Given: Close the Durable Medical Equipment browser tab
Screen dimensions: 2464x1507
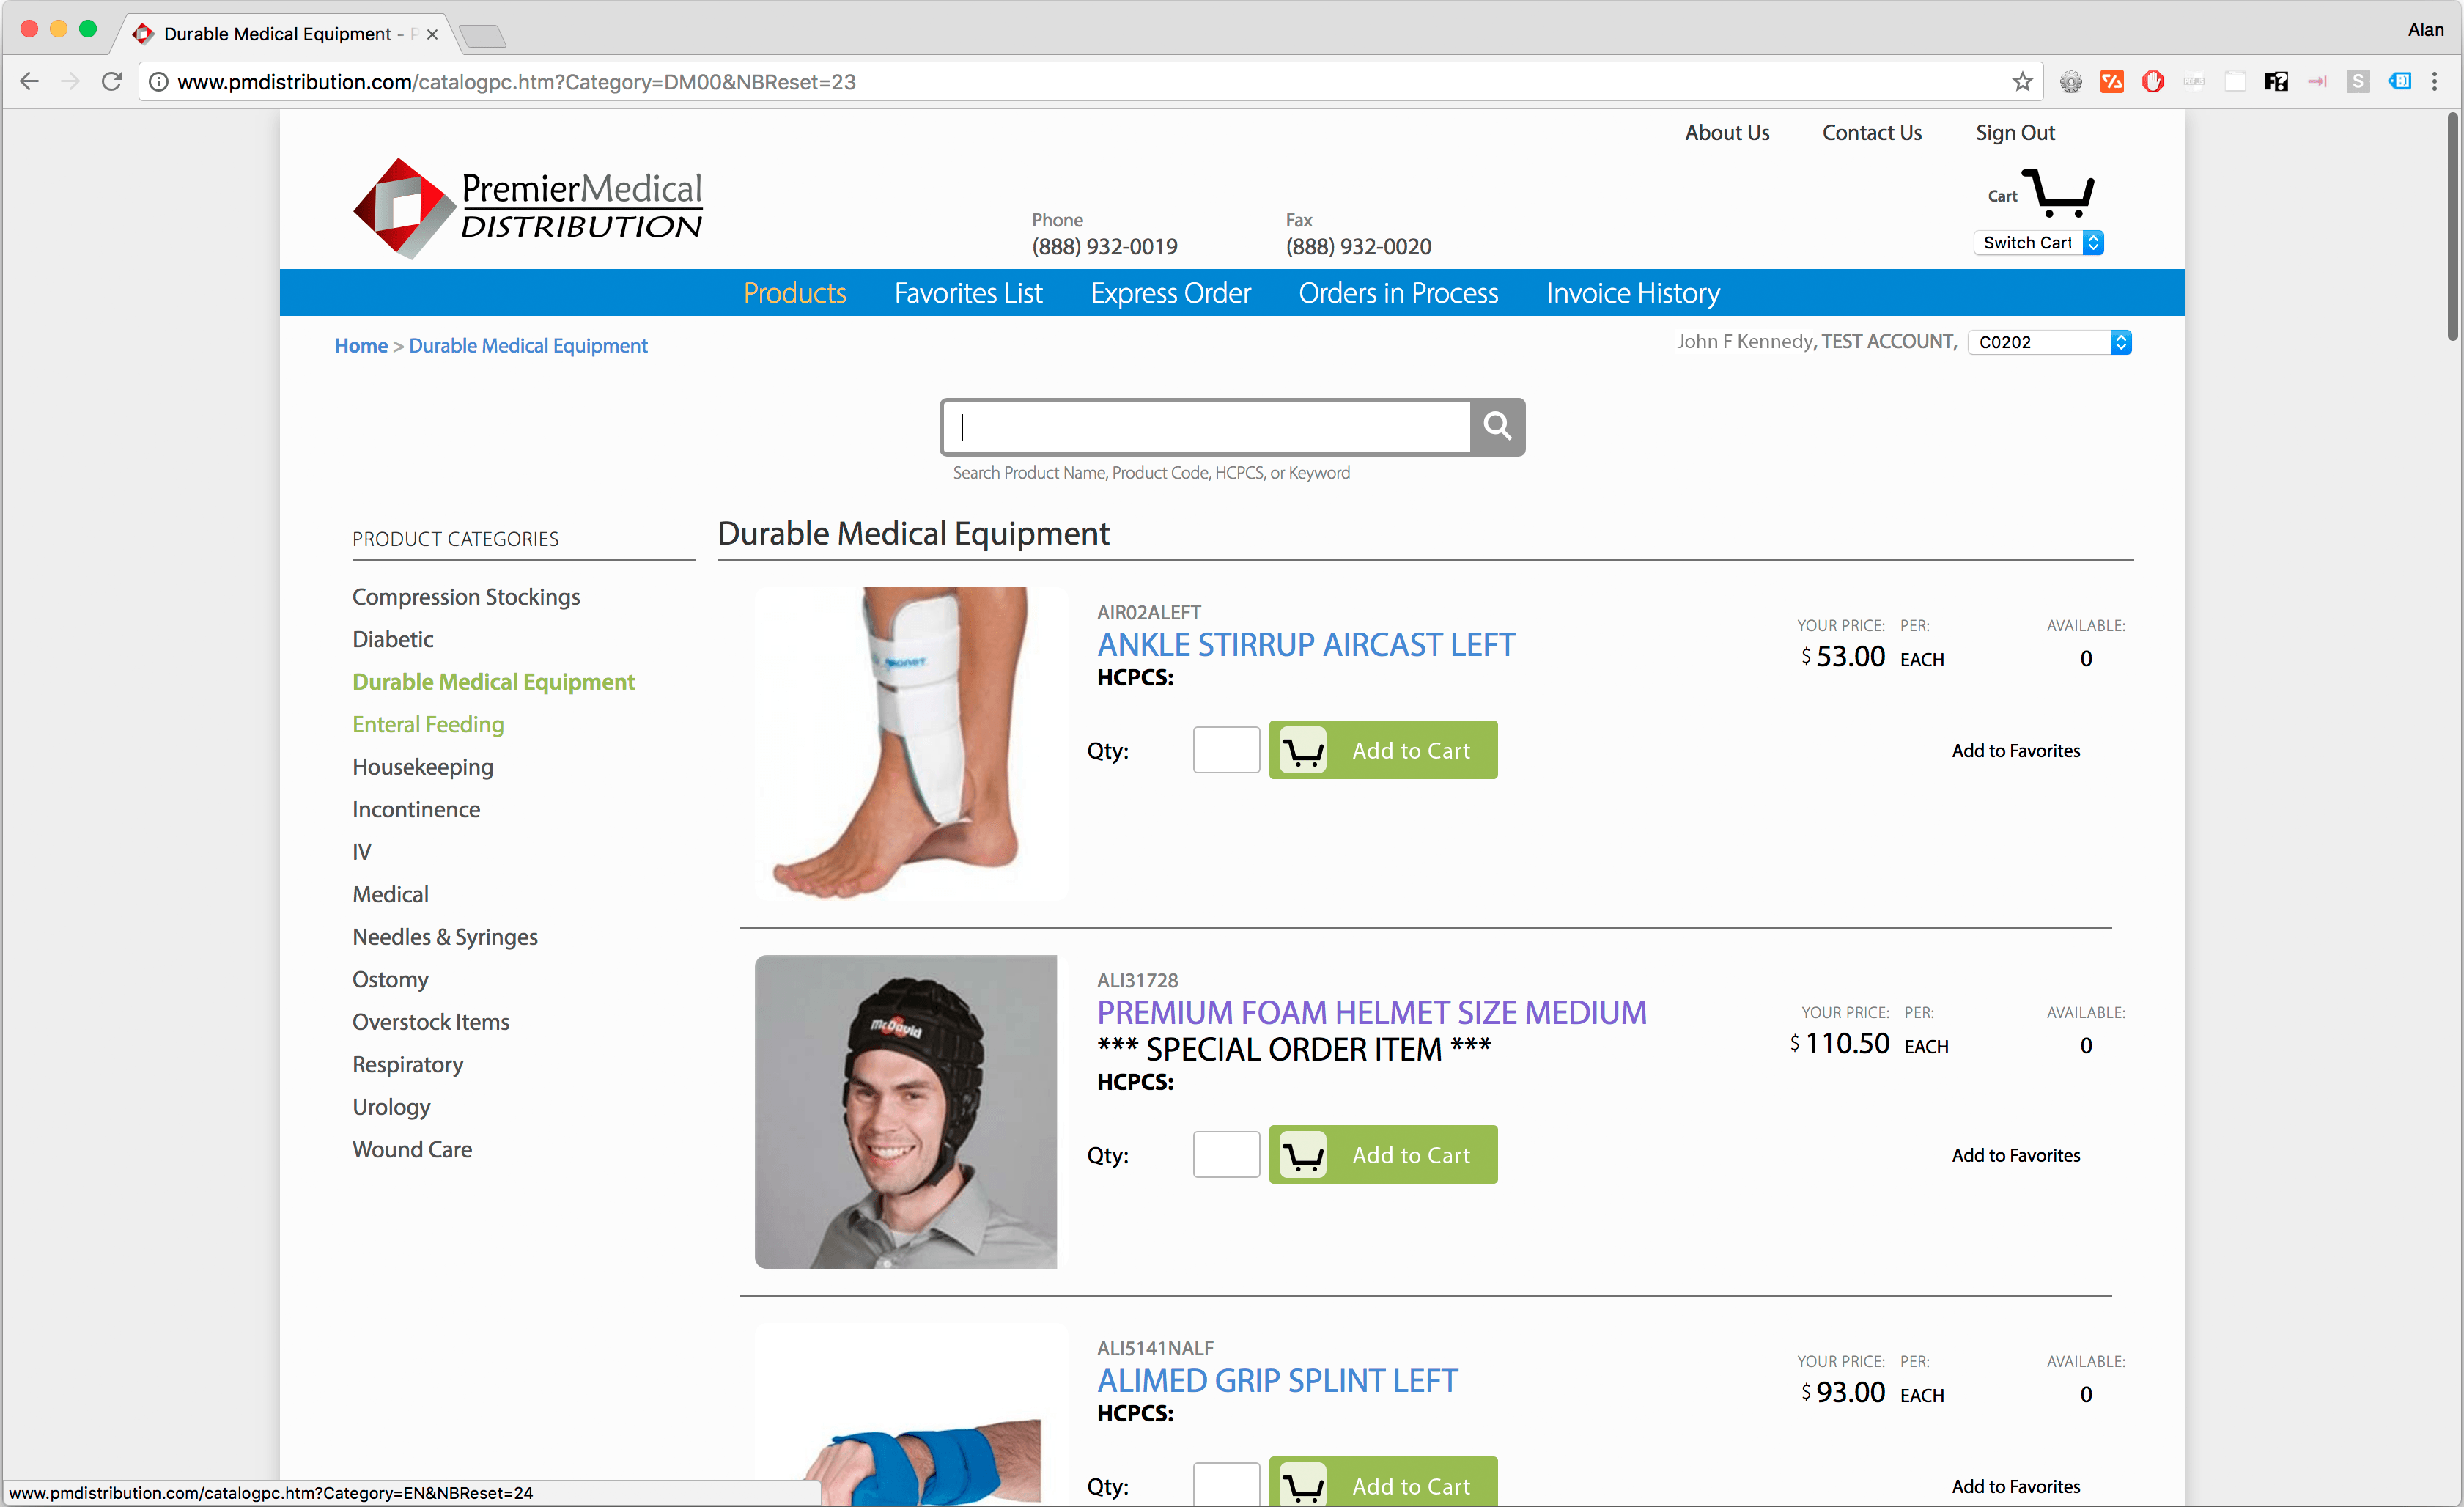Looking at the screenshot, I should 432,34.
